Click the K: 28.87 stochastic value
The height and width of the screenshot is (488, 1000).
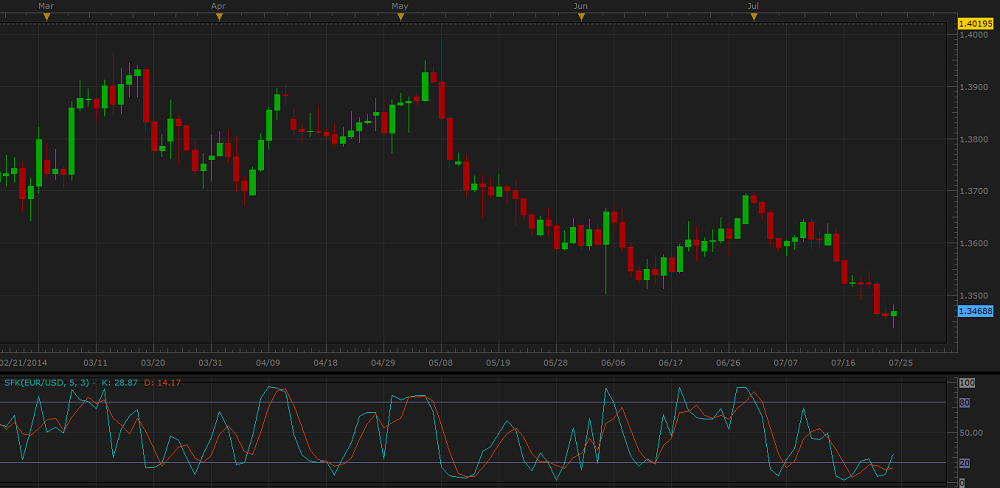[120, 382]
